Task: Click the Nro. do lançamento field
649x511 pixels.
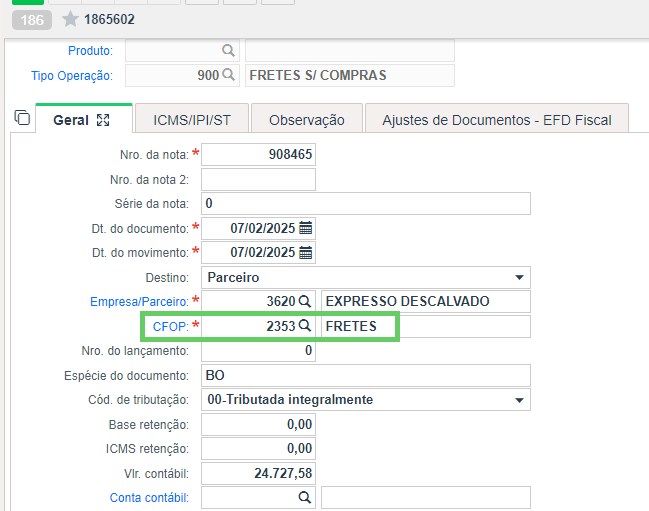Action: tap(258, 350)
